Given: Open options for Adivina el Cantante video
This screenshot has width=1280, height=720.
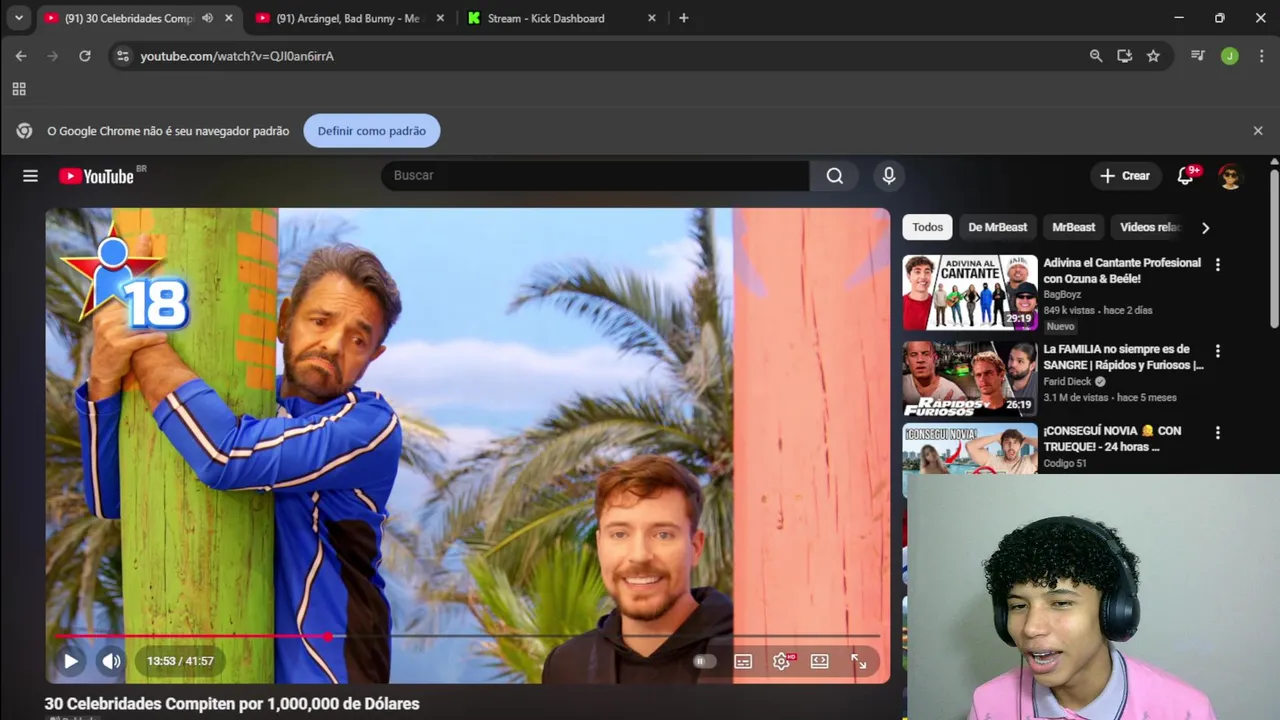Looking at the screenshot, I should (x=1217, y=265).
